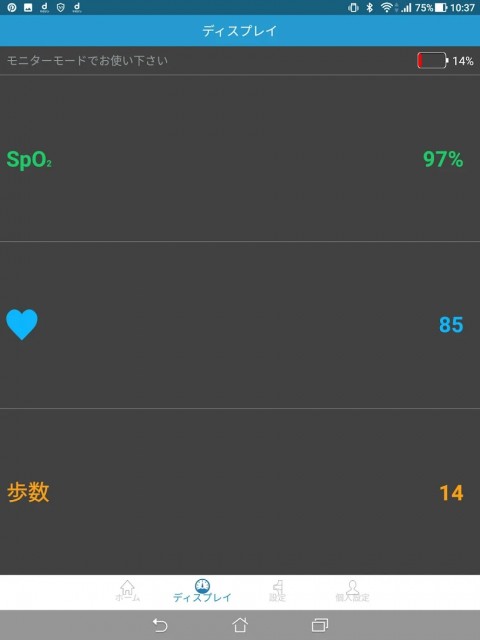Tap the ディスプレイ header title
Screen dimensions: 480x640
[x=240, y=31]
